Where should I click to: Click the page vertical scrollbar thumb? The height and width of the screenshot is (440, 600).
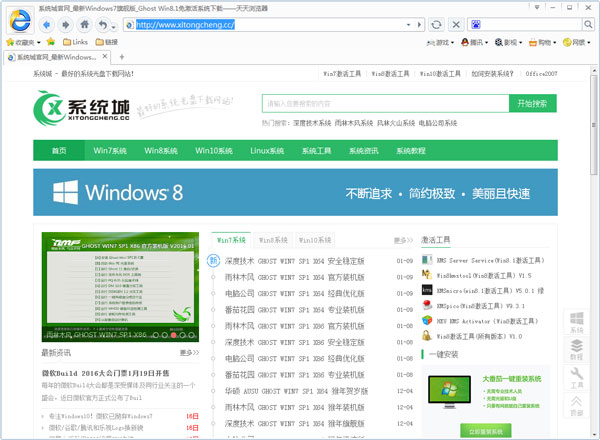coord(594,125)
